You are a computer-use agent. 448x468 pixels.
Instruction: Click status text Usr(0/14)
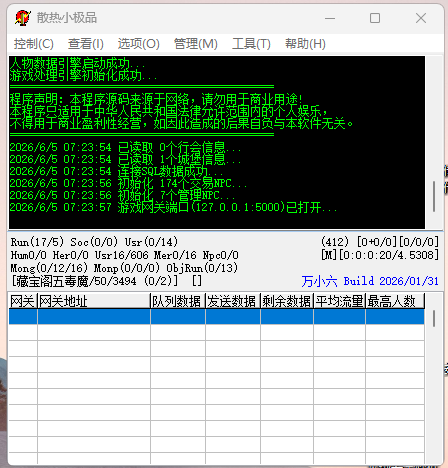[151, 242]
